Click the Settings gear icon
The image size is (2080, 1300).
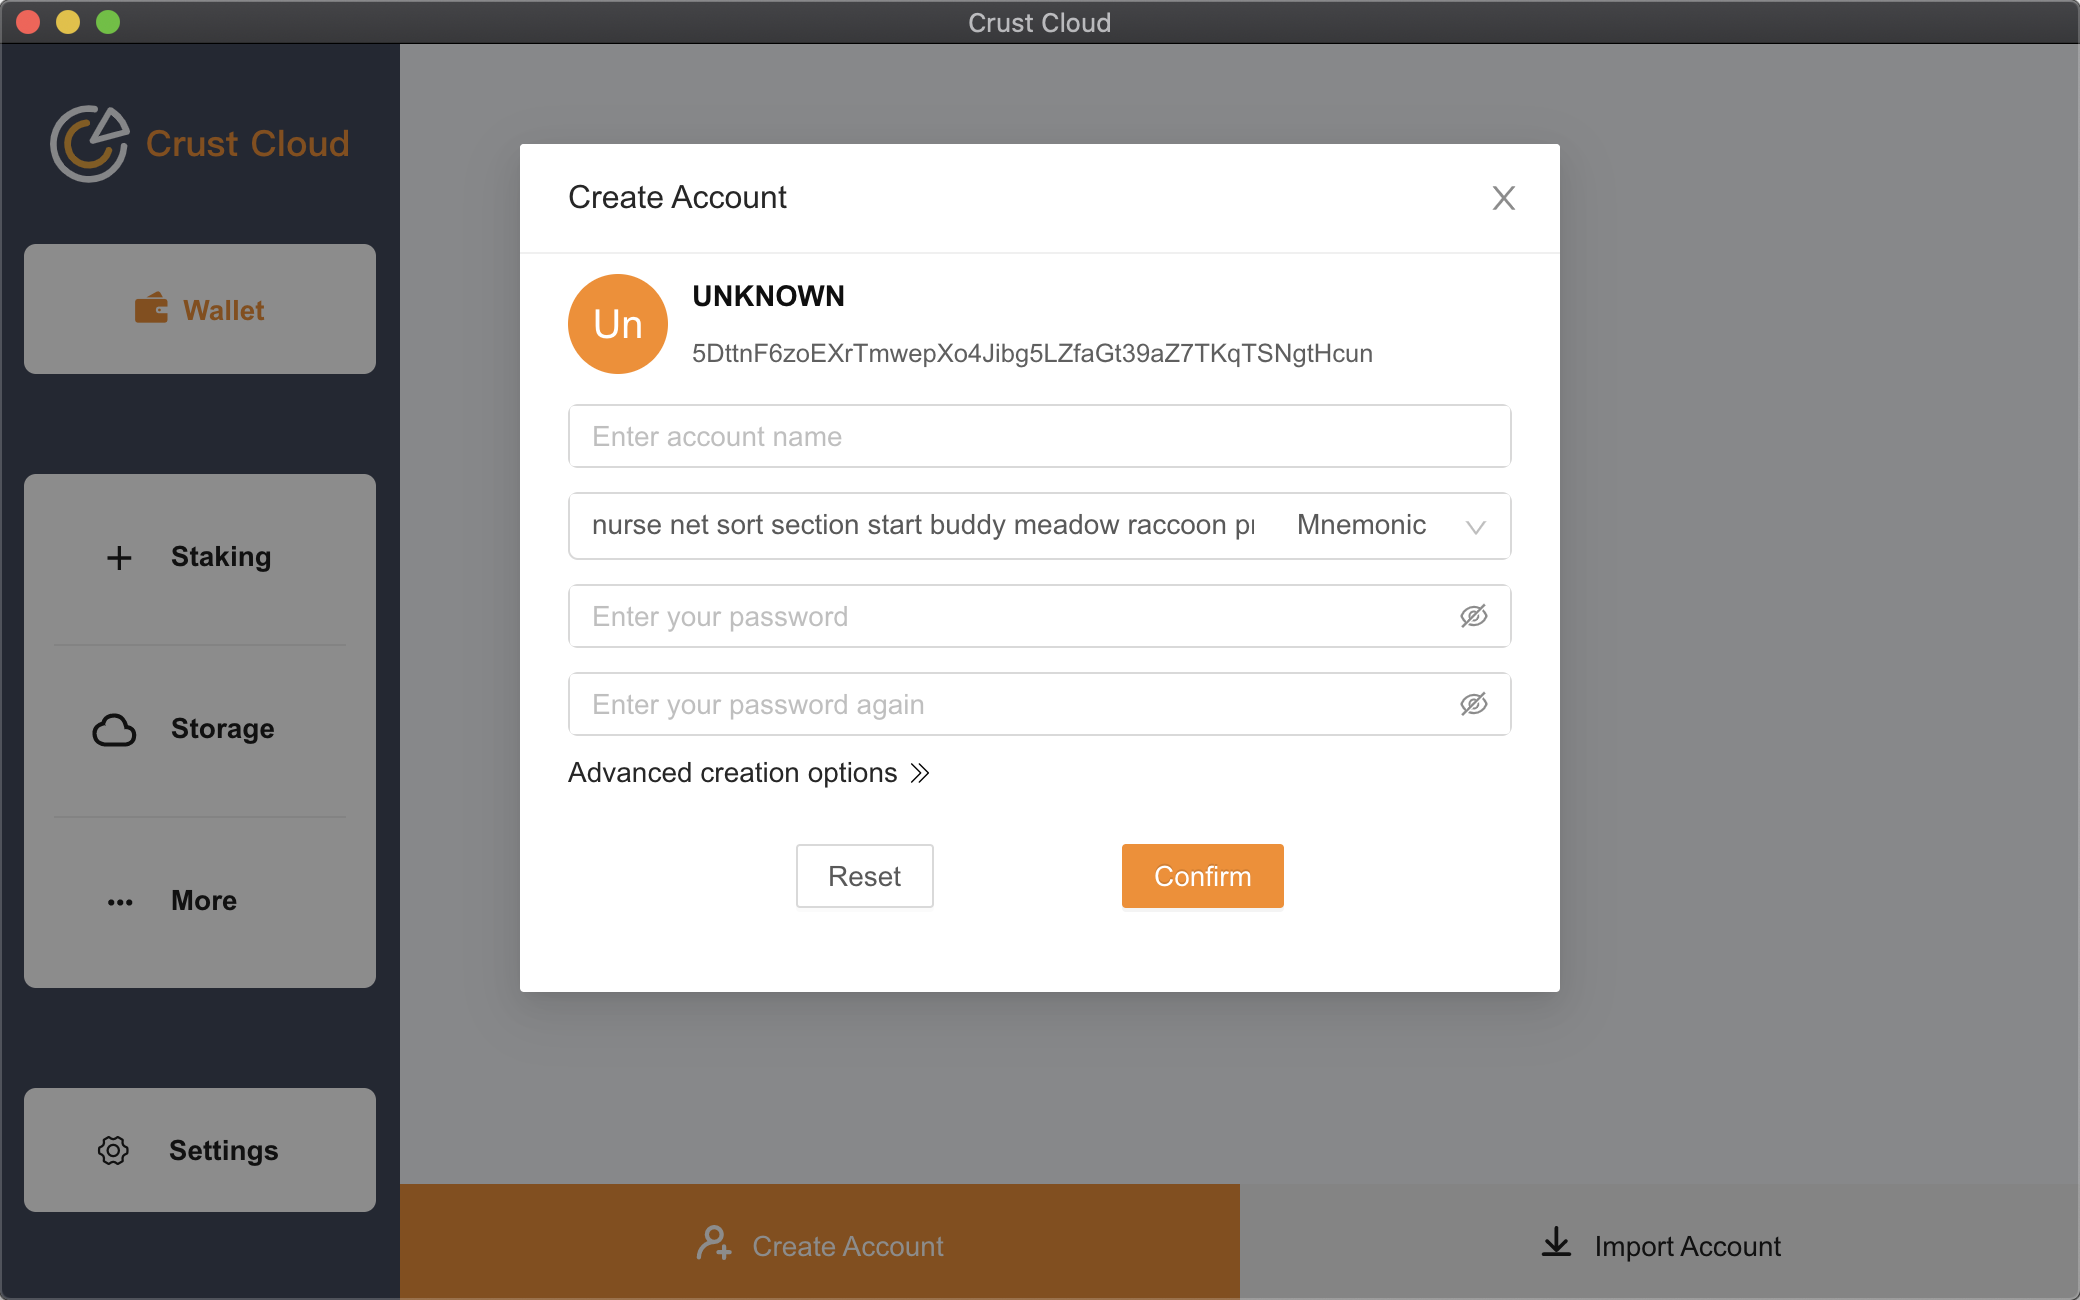click(113, 1151)
